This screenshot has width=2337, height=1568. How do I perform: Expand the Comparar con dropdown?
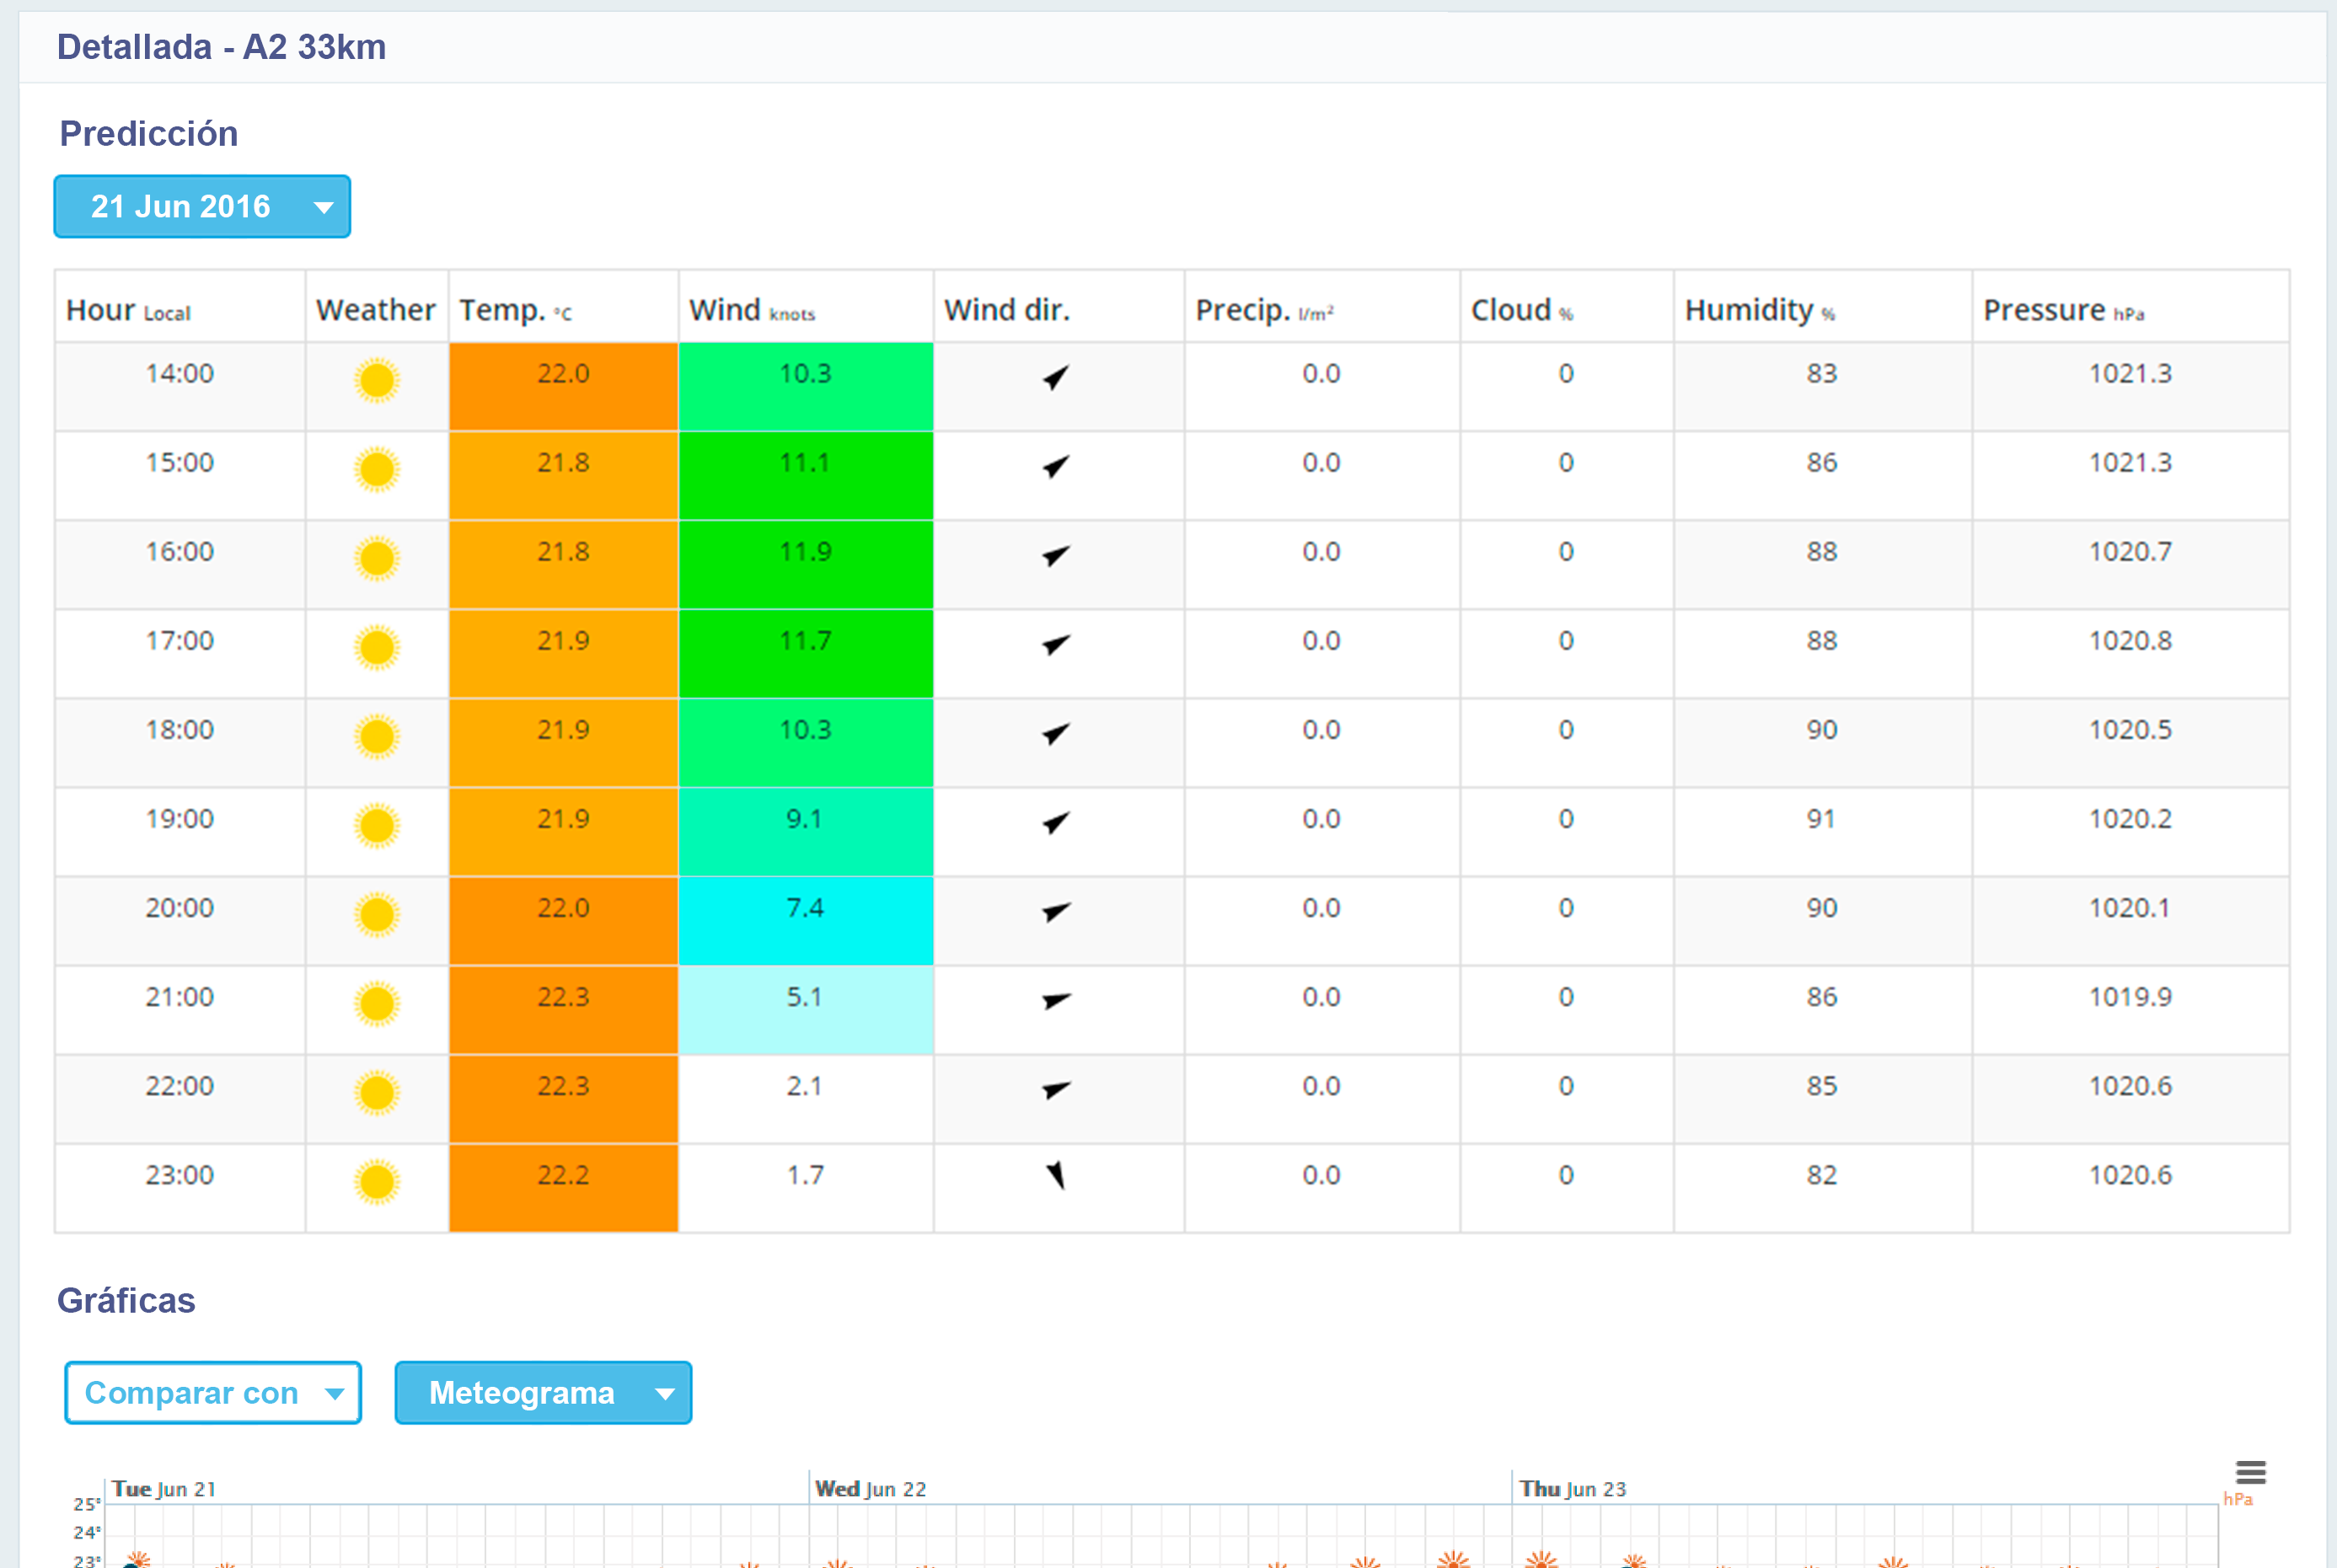coord(213,1392)
